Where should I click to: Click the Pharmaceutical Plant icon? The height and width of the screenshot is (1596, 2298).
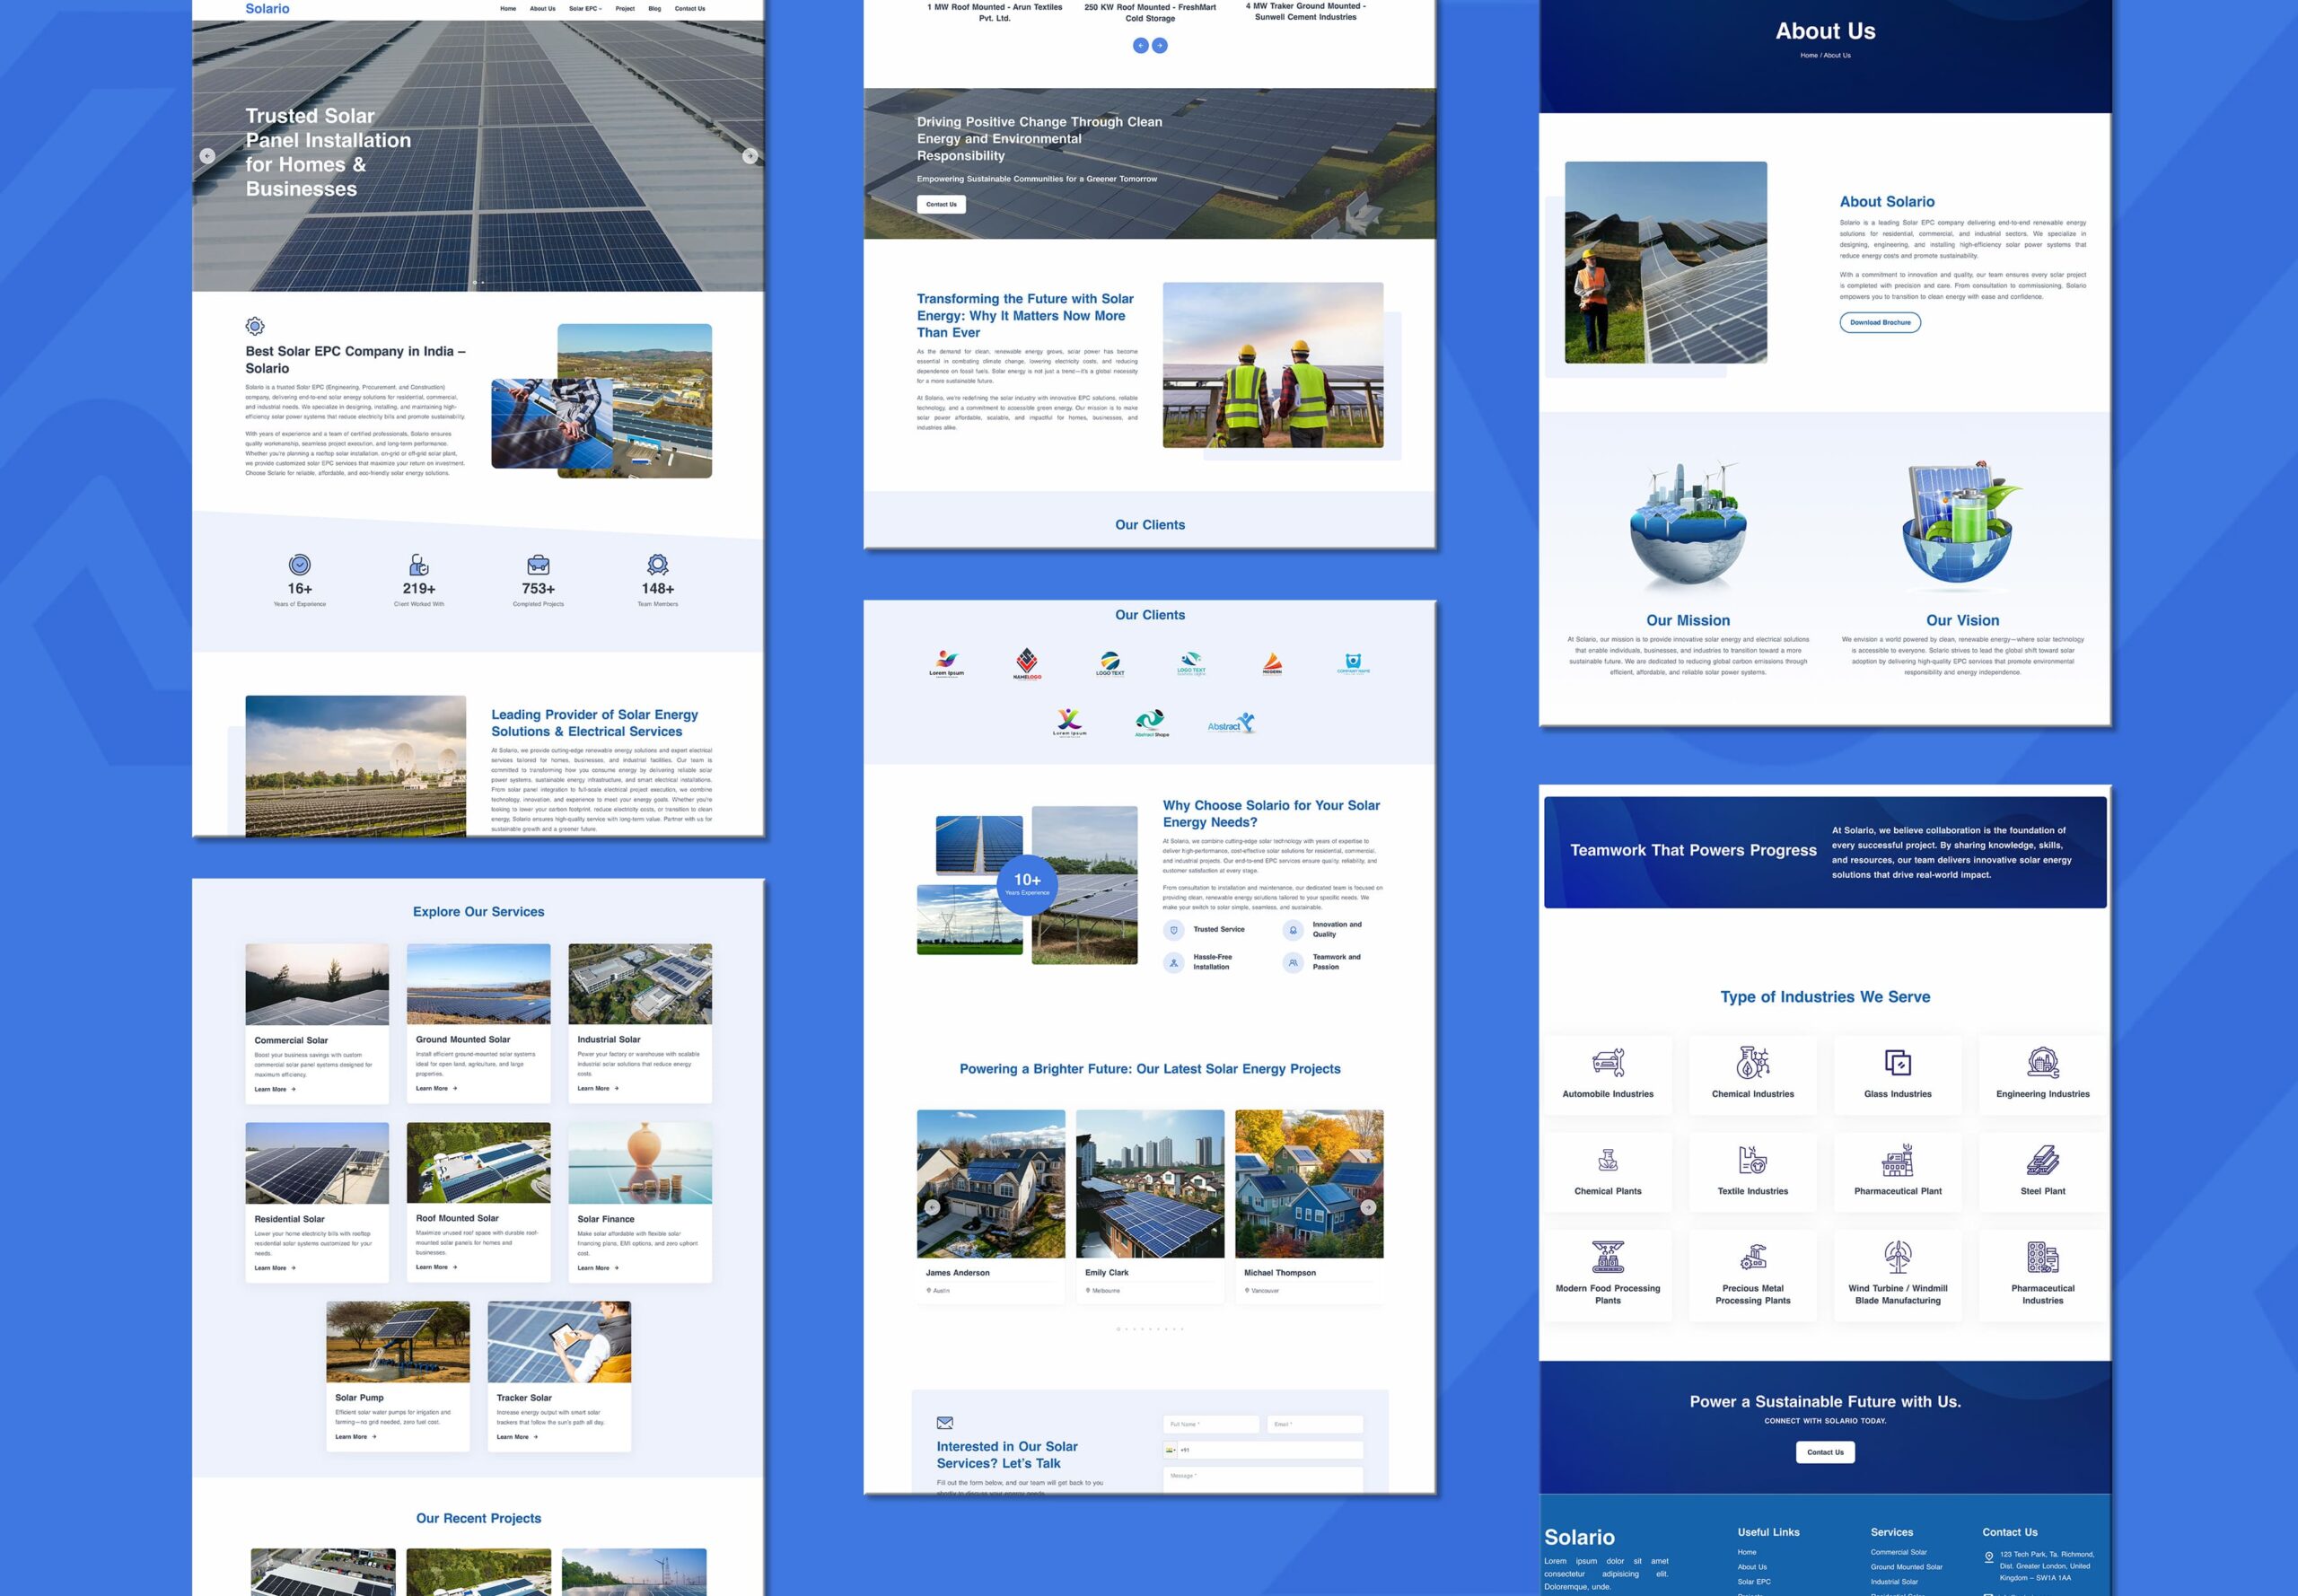pos(1898,1160)
